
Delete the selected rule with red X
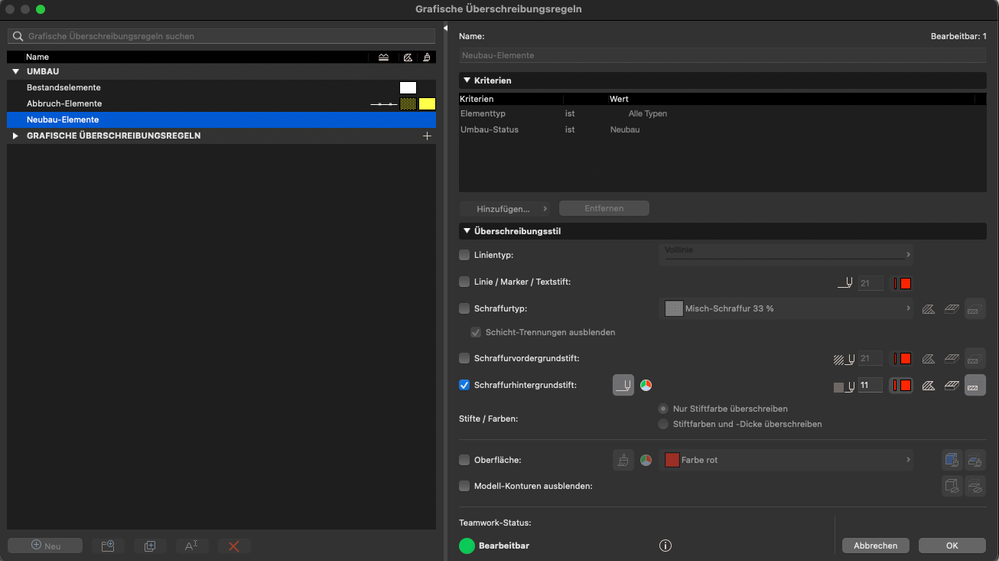click(x=234, y=546)
